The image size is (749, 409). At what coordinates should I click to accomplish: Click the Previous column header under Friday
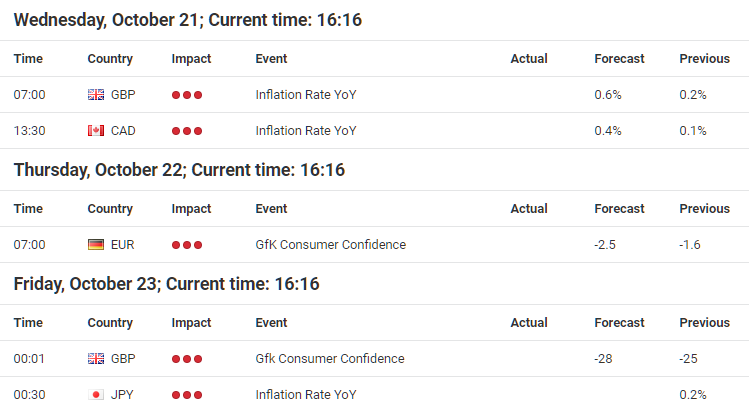coord(705,323)
